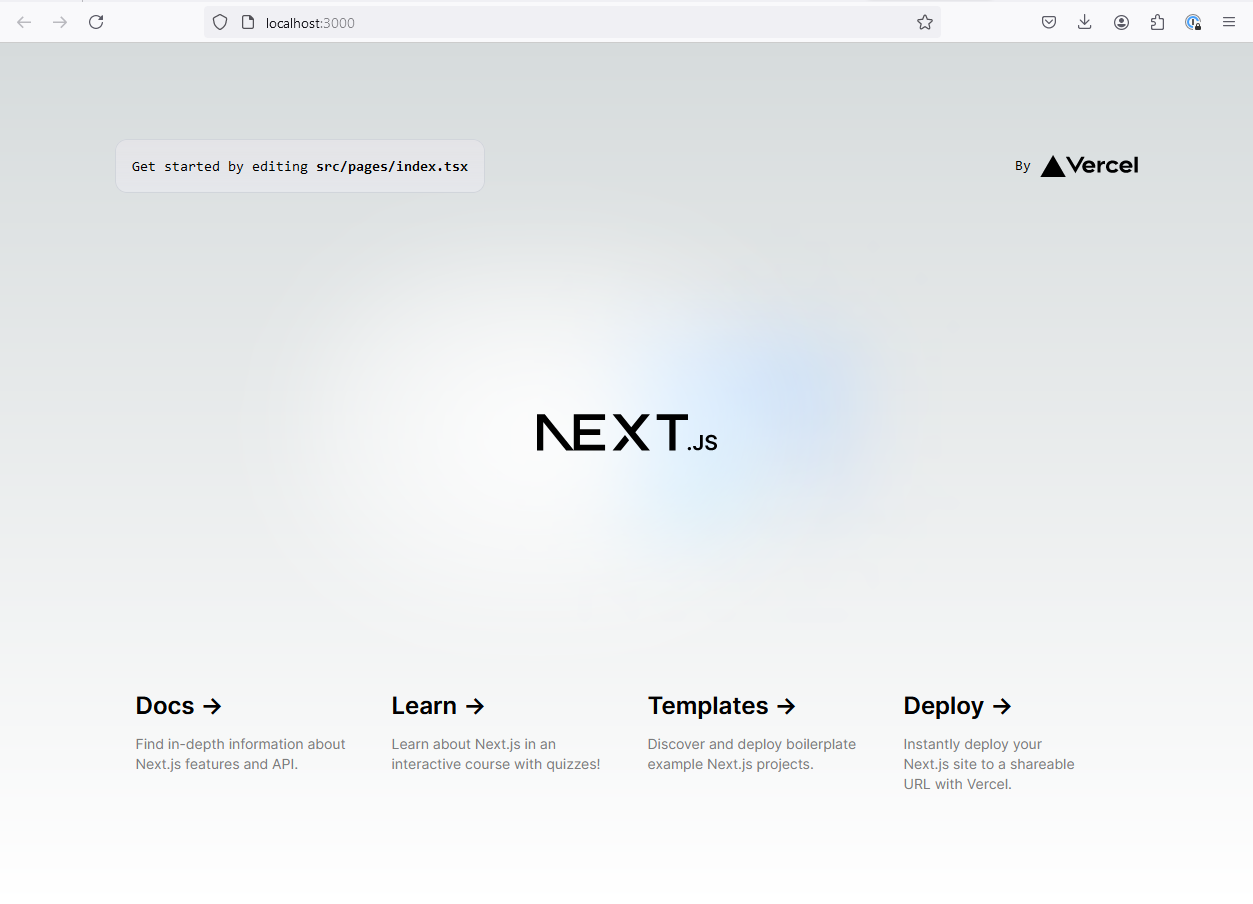Viewport: 1253px width, 904px height.
Task: Open the Extensions puzzle-piece panel
Action: pyautogui.click(x=1157, y=22)
